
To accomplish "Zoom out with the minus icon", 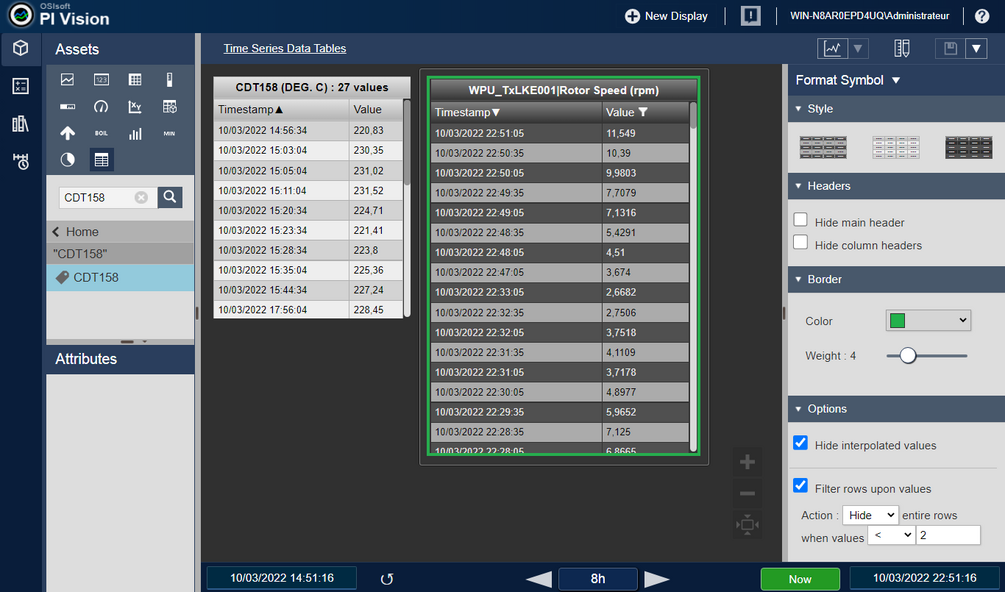I will pyautogui.click(x=747, y=493).
